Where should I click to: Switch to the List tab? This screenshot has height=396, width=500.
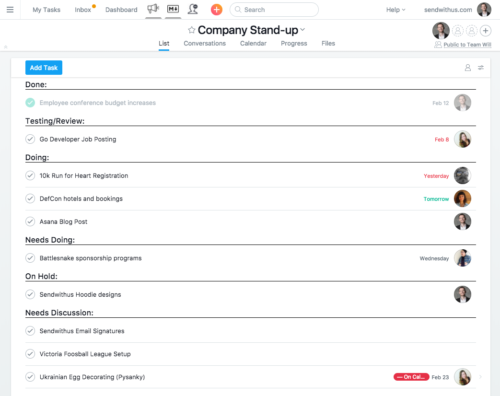click(164, 43)
